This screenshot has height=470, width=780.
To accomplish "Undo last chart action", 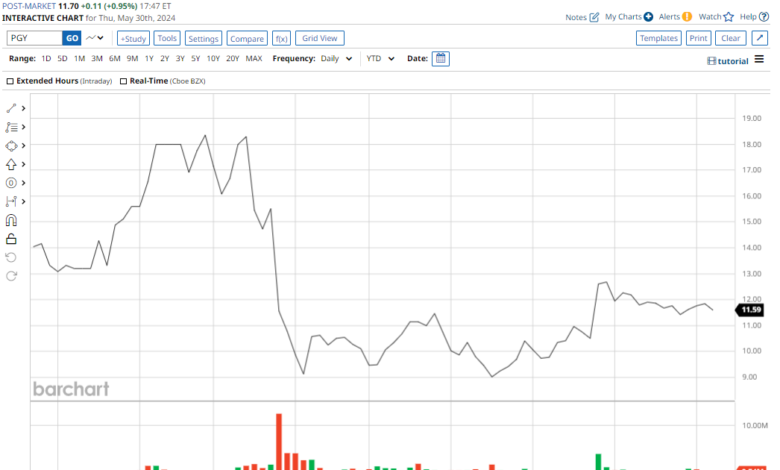I will tap(11, 257).
